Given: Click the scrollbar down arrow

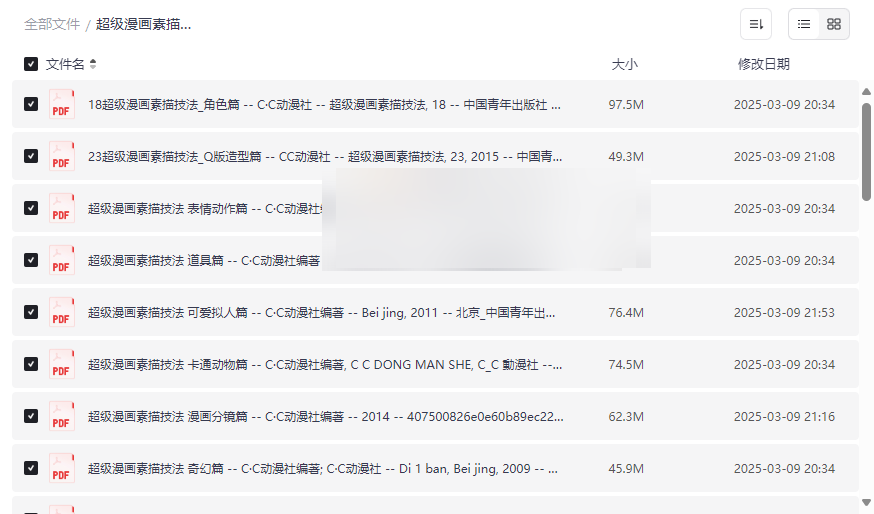Looking at the screenshot, I should coord(866,503).
